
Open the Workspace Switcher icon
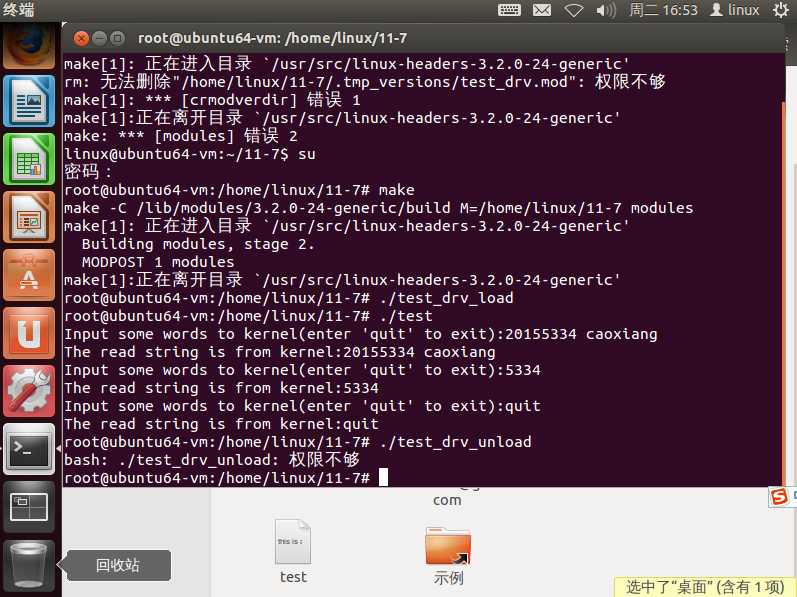coord(28,507)
